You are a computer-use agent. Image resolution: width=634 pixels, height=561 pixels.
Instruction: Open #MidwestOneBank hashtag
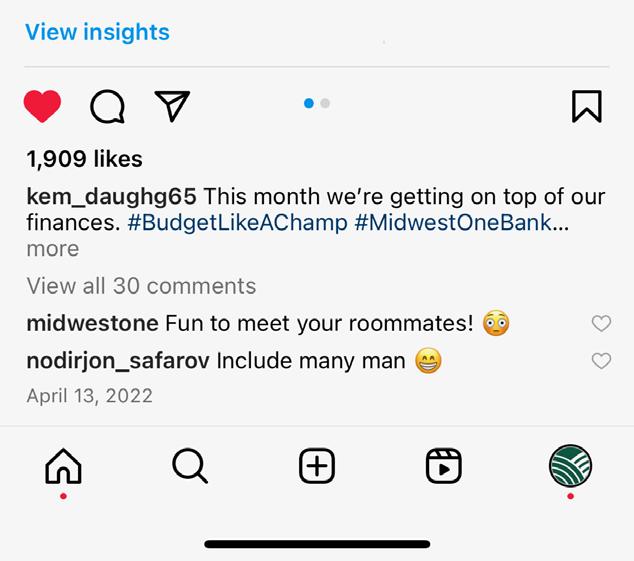(x=453, y=222)
